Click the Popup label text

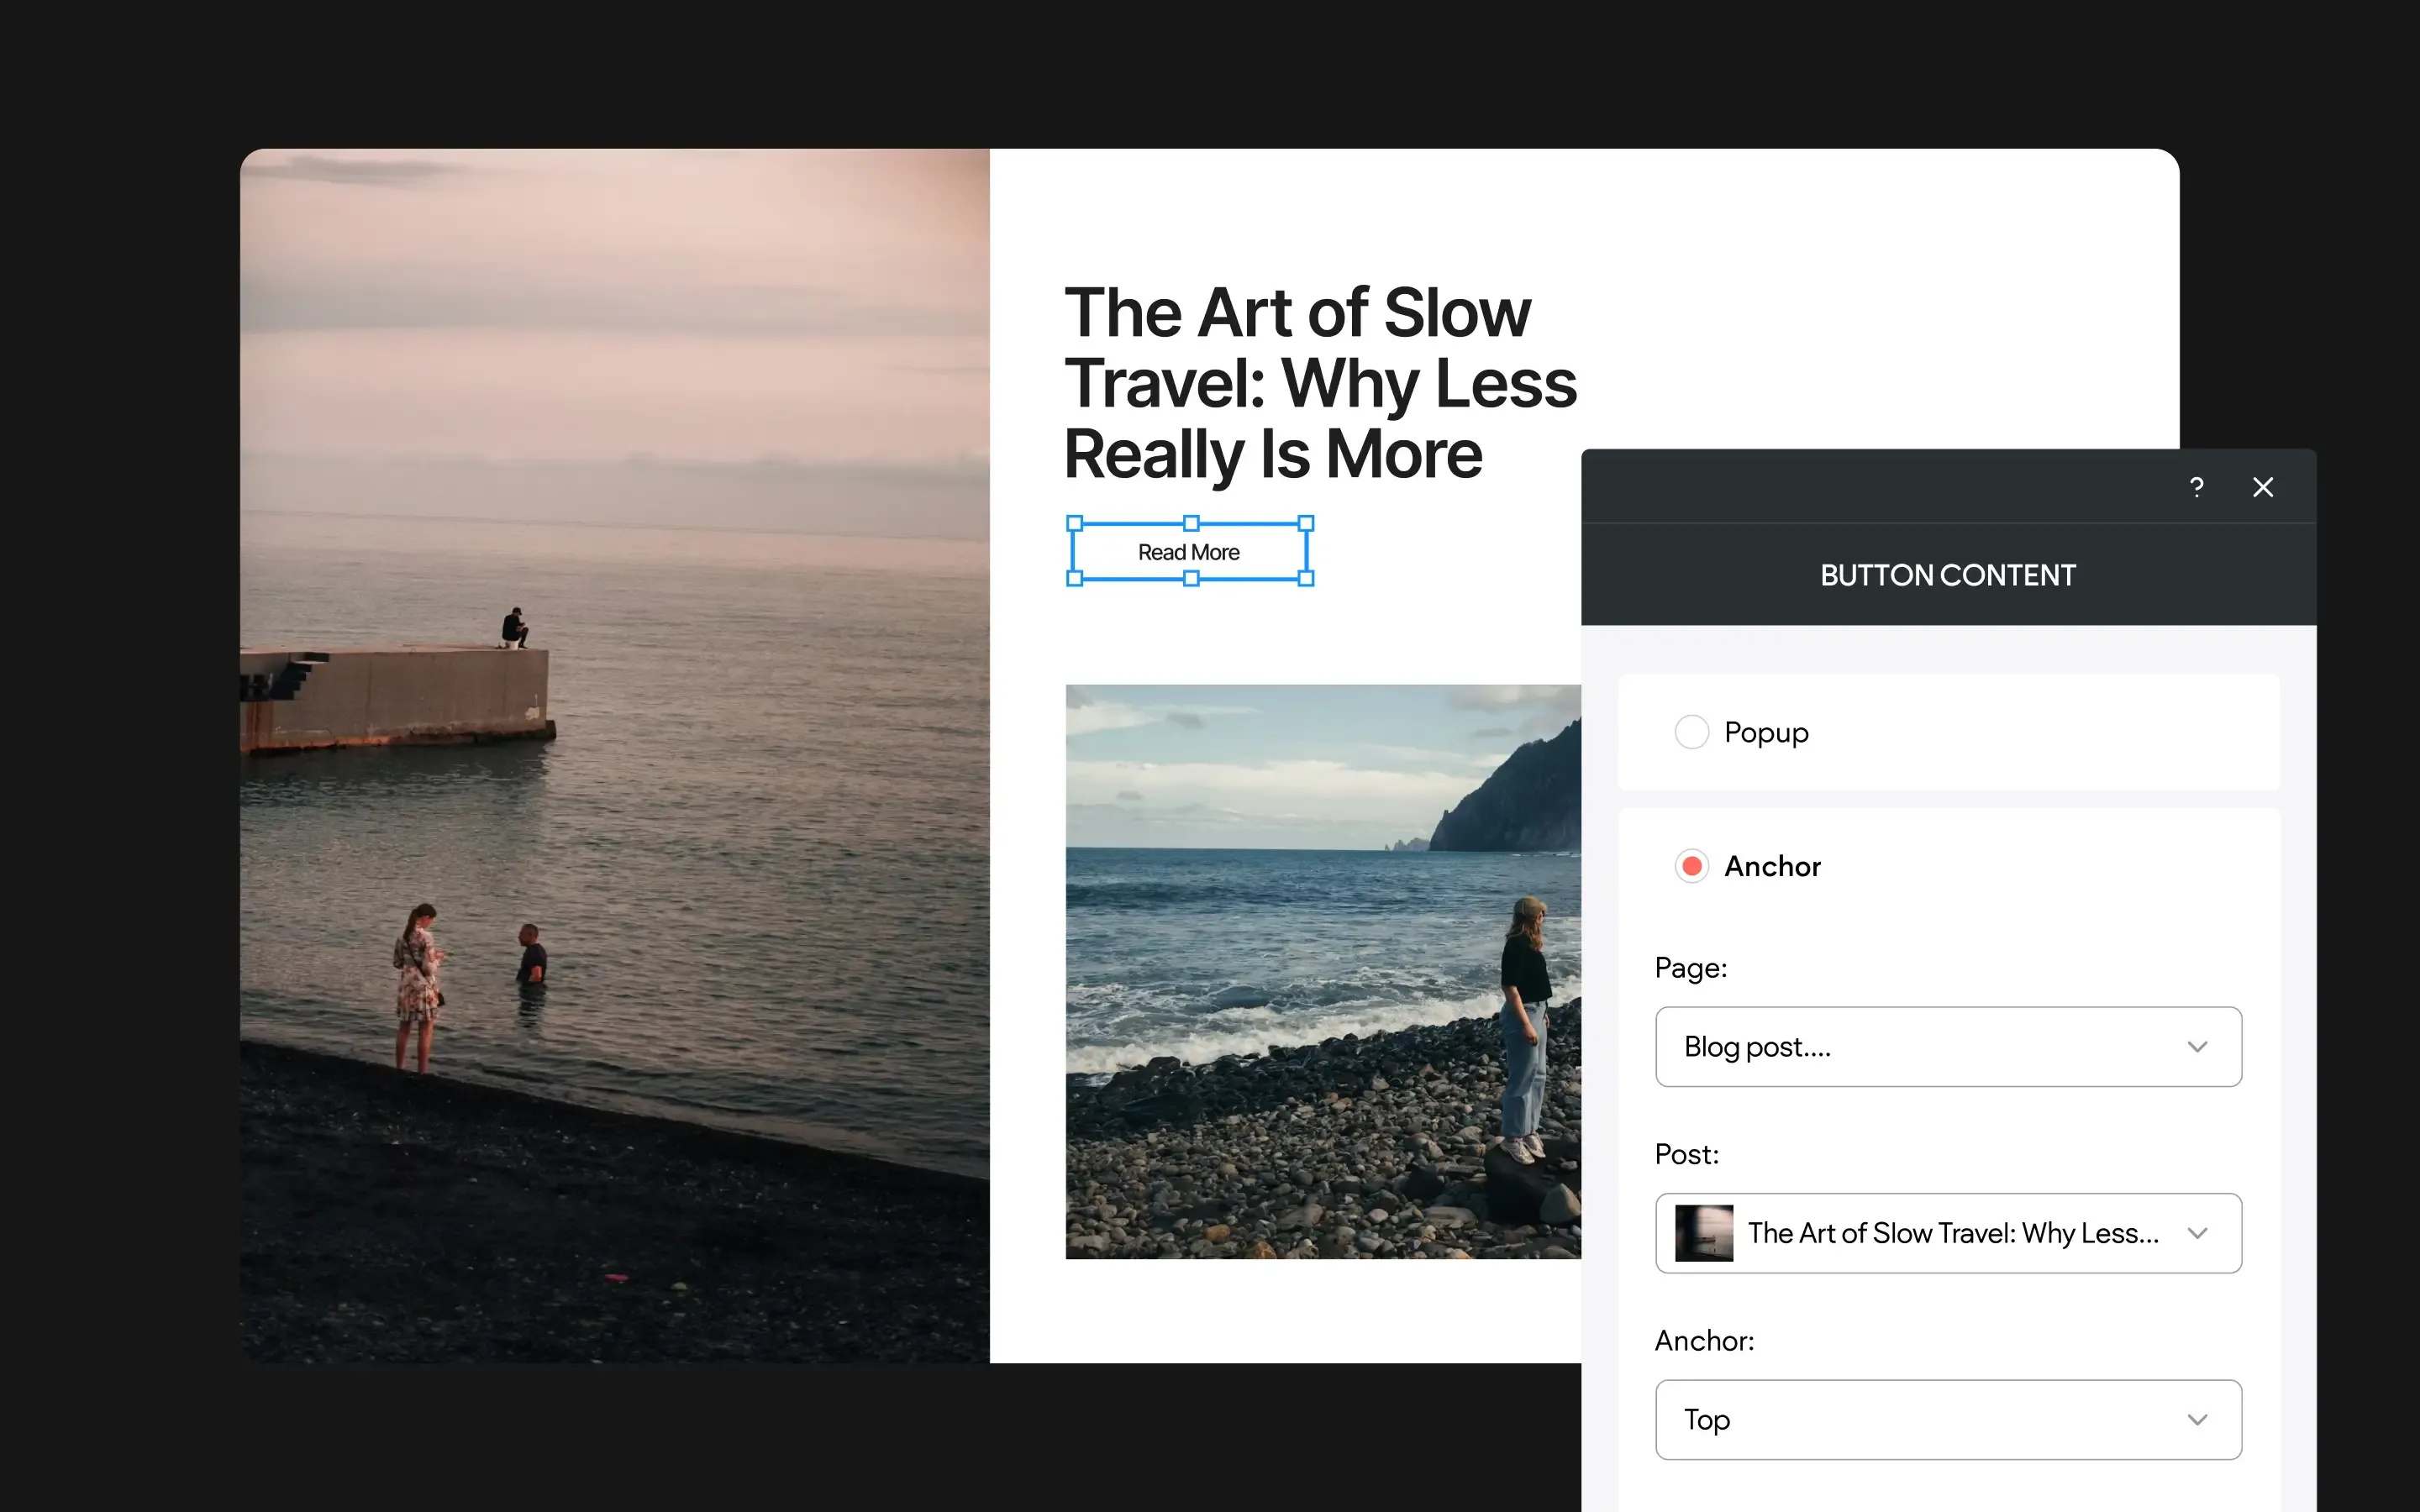point(1766,733)
